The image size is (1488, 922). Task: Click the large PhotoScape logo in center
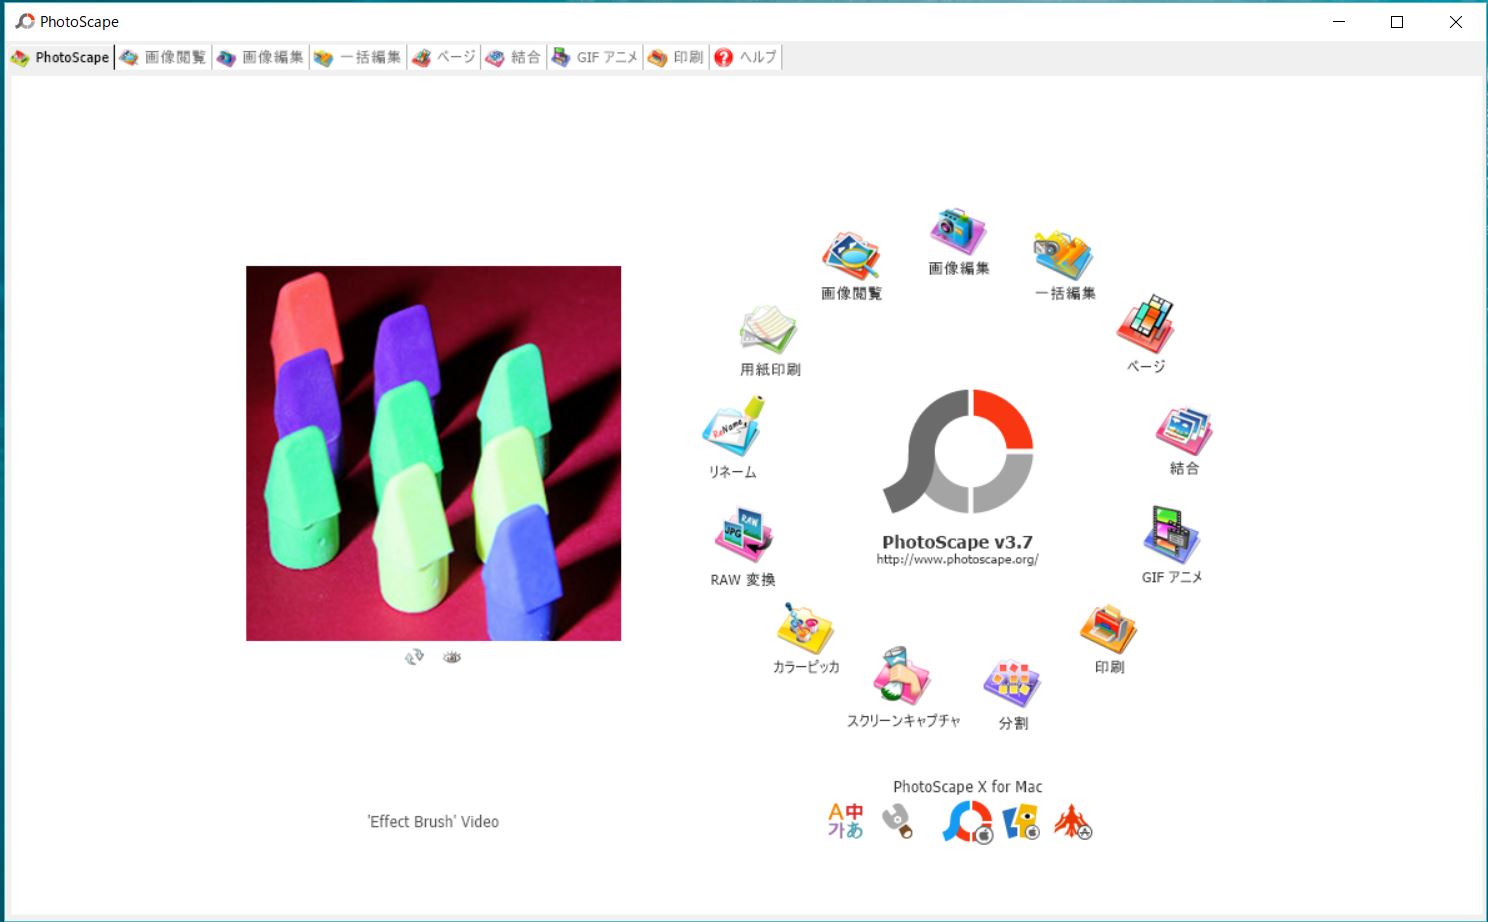pyautogui.click(x=958, y=451)
